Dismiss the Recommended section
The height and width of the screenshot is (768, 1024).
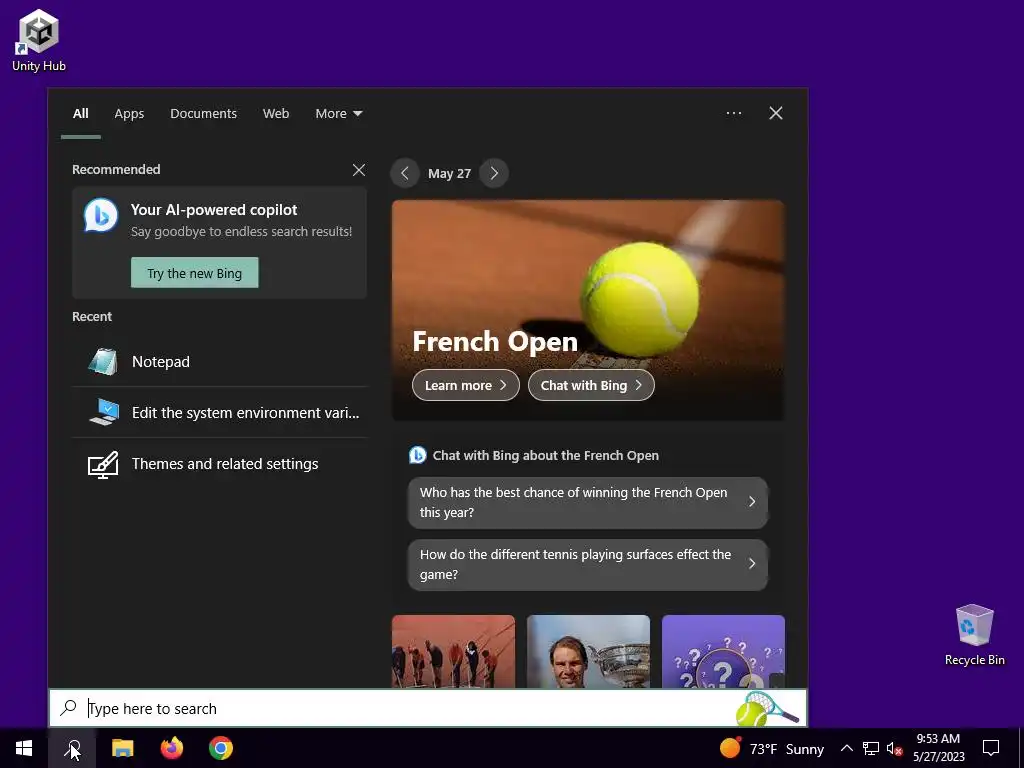pos(359,170)
